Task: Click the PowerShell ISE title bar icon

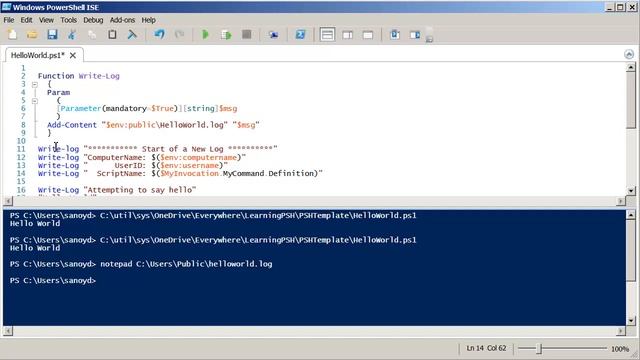Action: point(6,7)
